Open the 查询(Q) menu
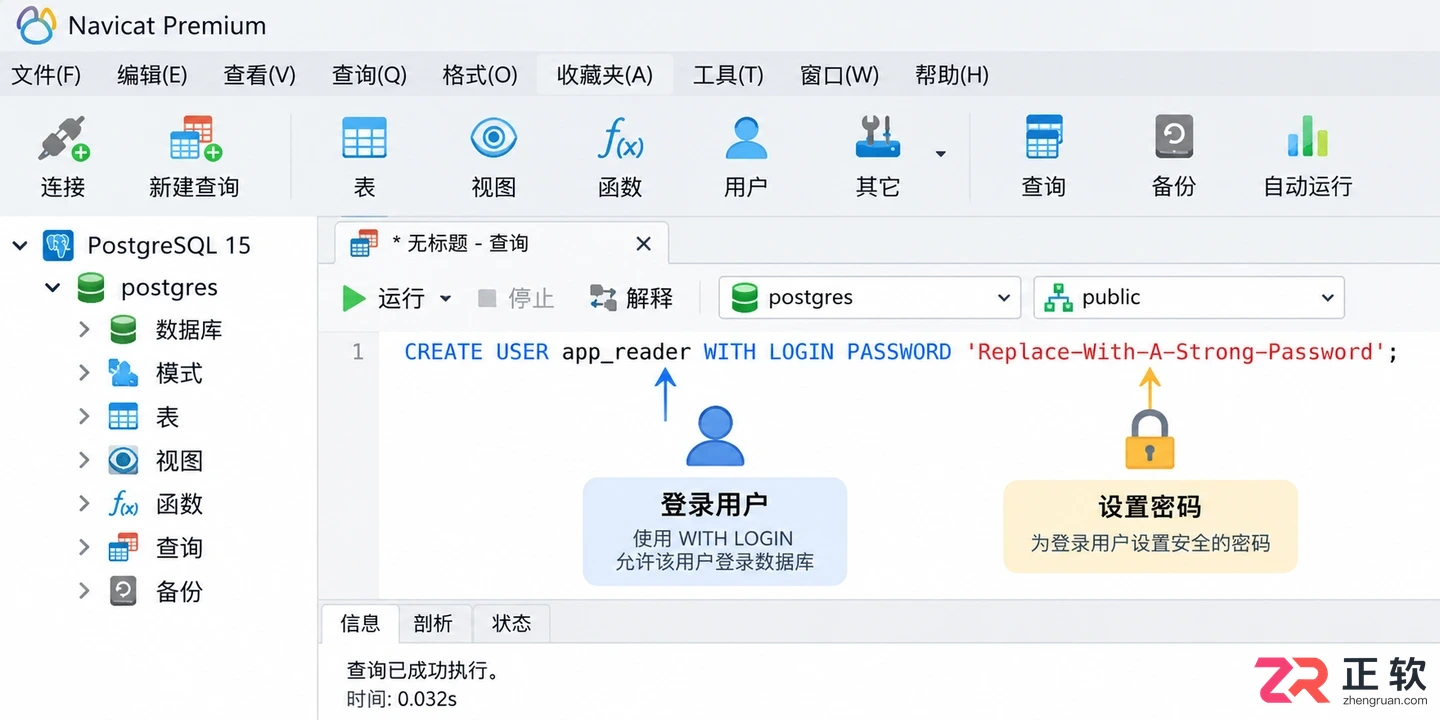Screen dimensions: 1440x720 coord(369,75)
